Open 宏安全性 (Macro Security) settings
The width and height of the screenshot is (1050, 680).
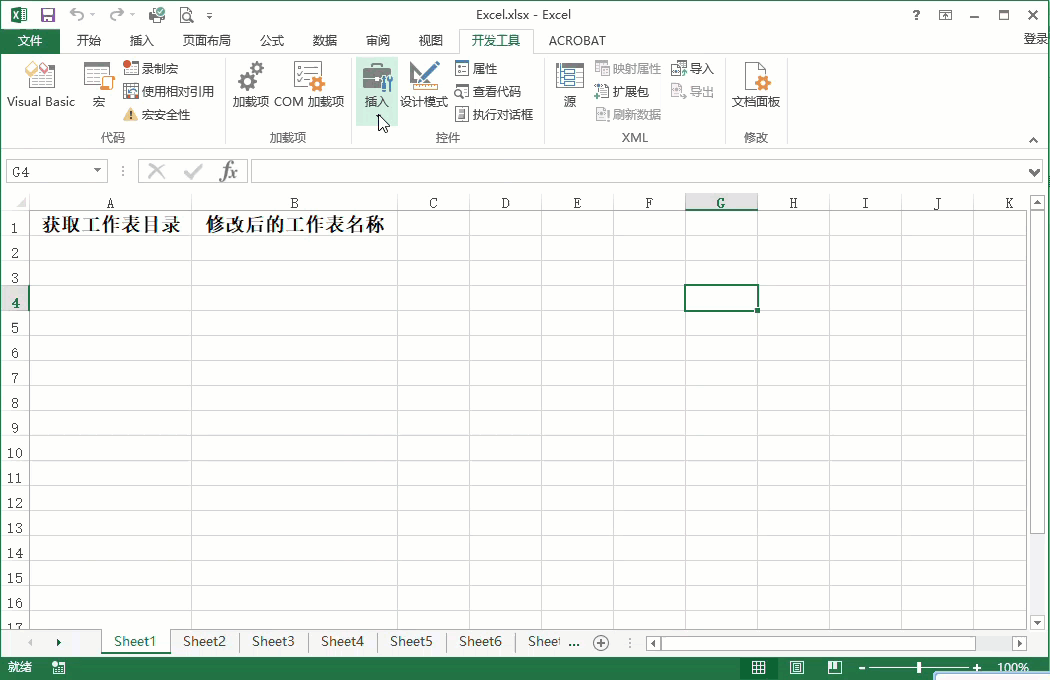click(x=153, y=114)
